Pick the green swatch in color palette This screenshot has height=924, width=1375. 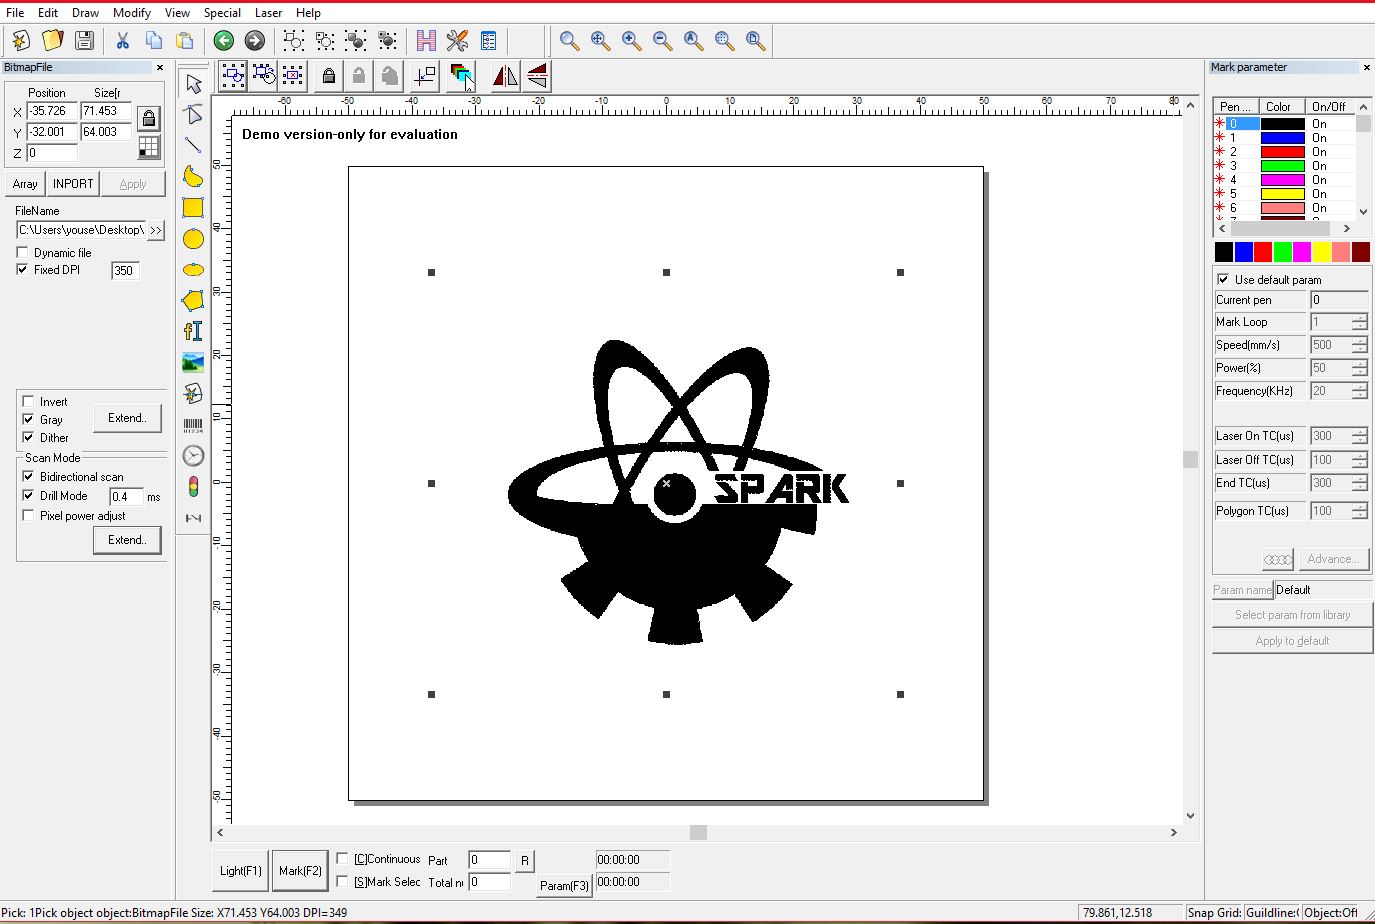1282,252
